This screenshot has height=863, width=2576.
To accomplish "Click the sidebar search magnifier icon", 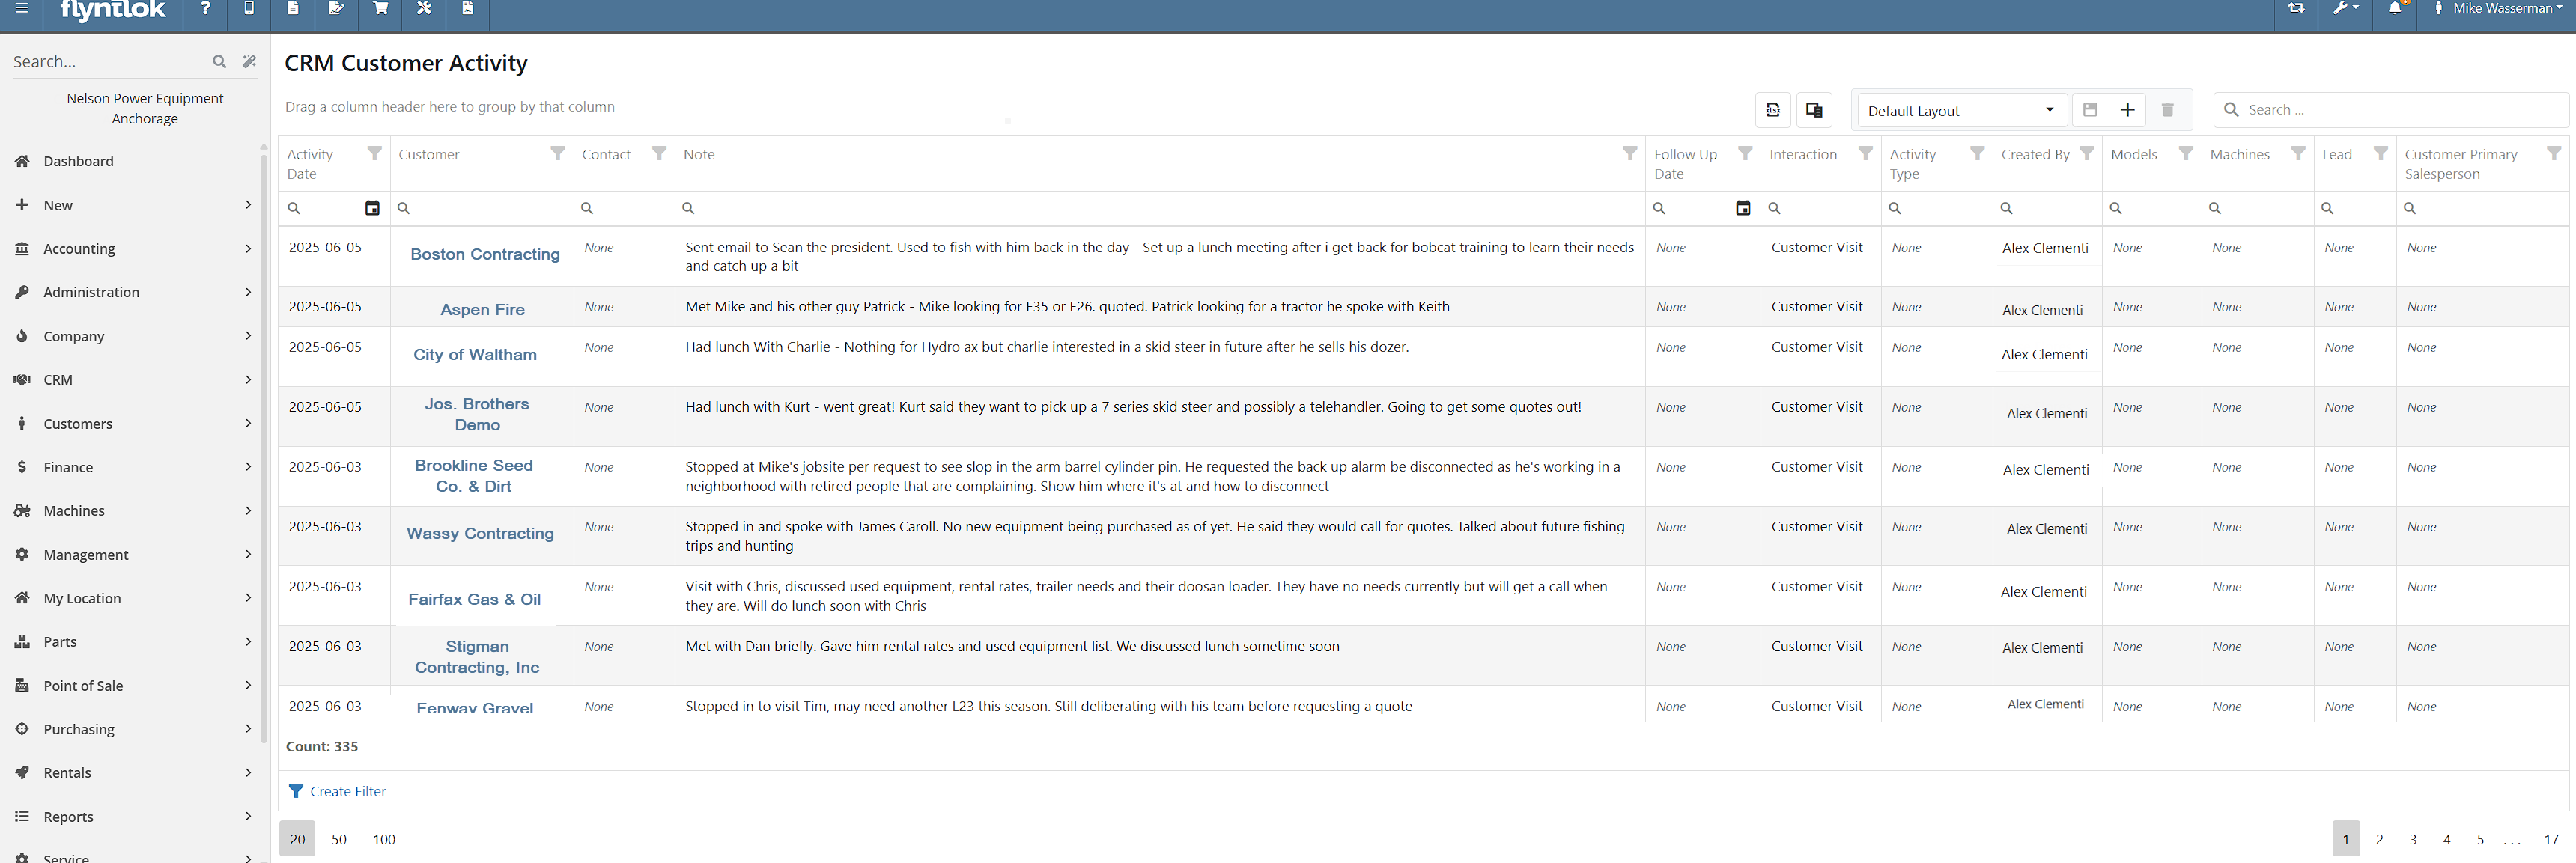I will [x=219, y=62].
